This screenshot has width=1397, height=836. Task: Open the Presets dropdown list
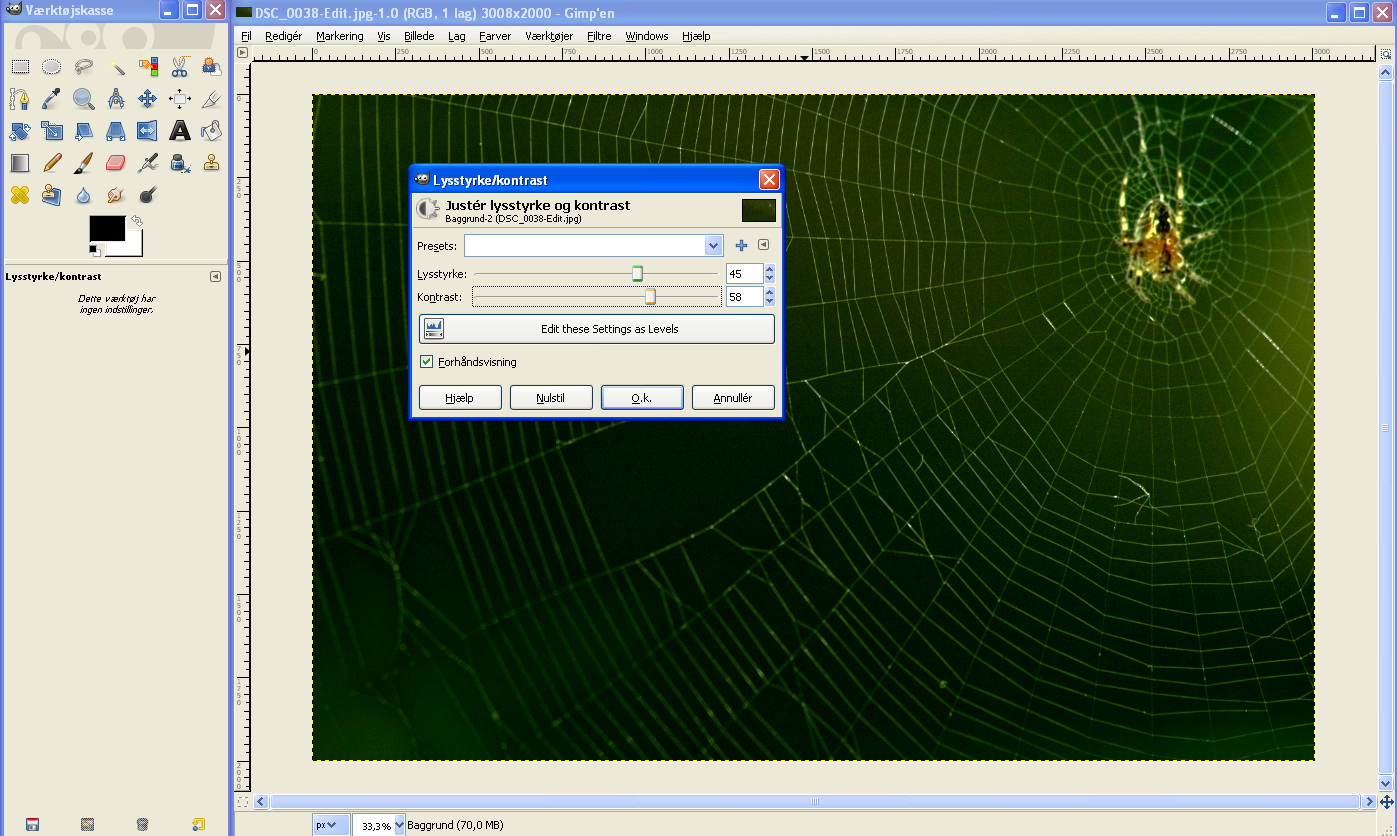click(713, 246)
